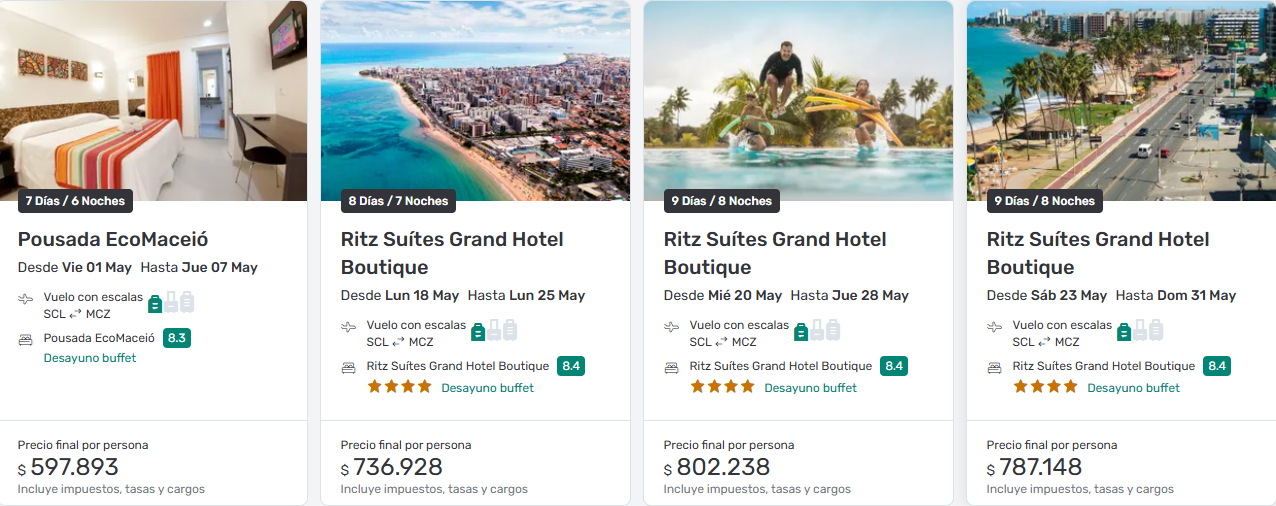Click Desayuno buffet in the Pousada EcoMaceió card
Viewport: 1276px width, 506px height.
[x=90, y=358]
